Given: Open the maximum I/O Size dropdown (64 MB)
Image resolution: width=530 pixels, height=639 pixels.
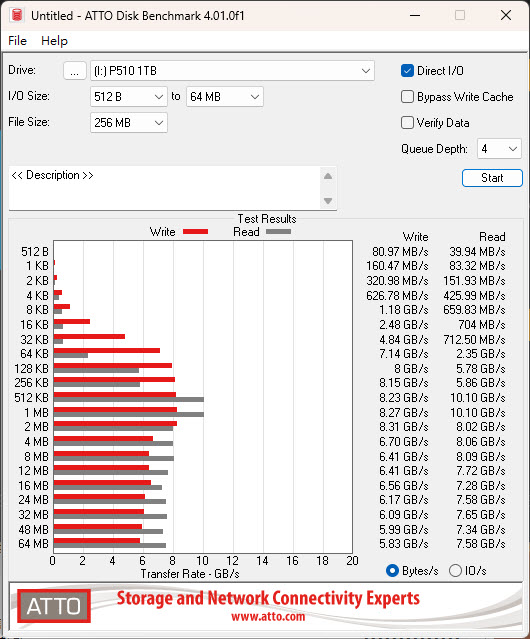Looking at the screenshot, I should pos(225,97).
